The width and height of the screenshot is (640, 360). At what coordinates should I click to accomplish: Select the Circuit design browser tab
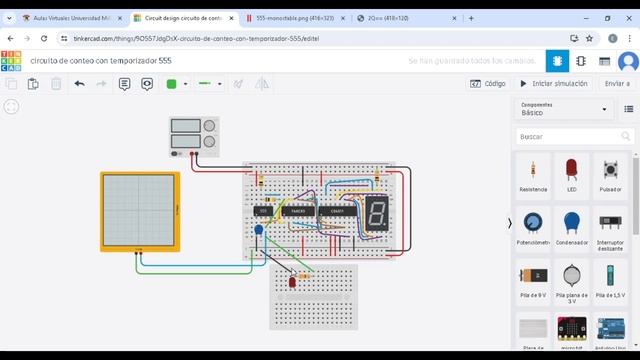tap(183, 18)
